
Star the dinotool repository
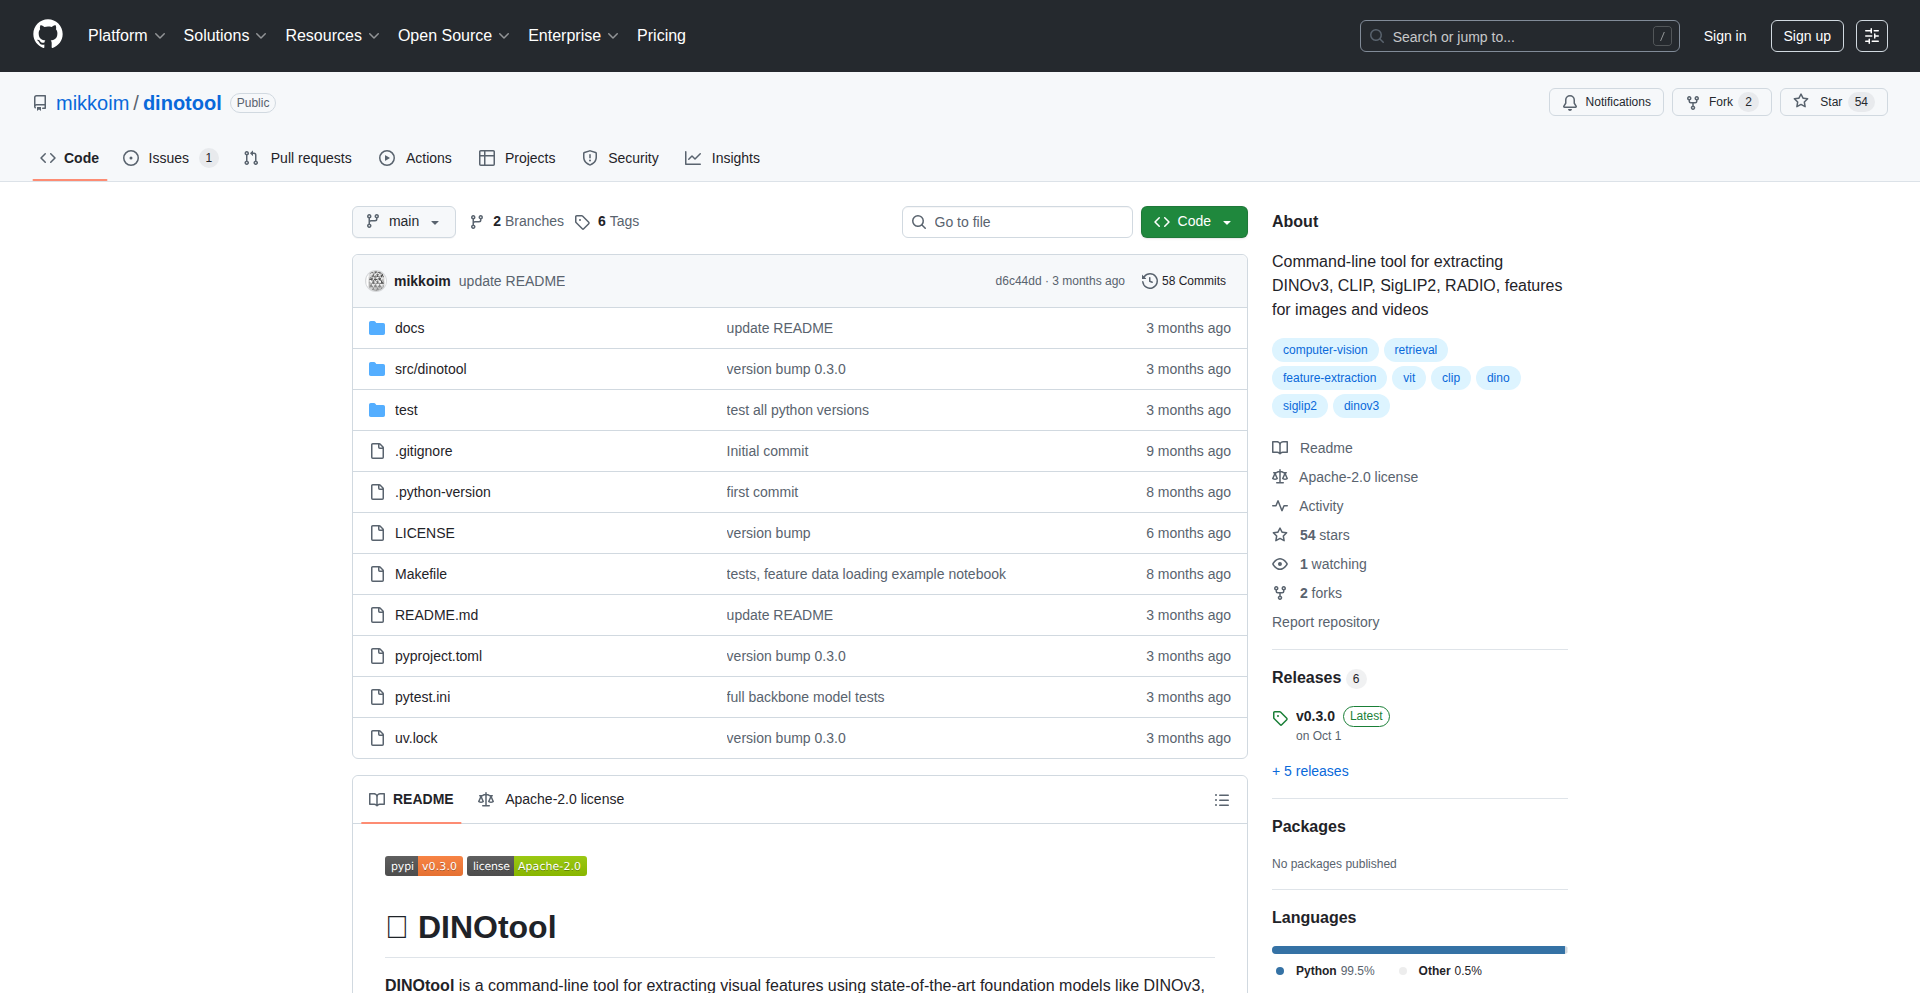tap(1834, 102)
